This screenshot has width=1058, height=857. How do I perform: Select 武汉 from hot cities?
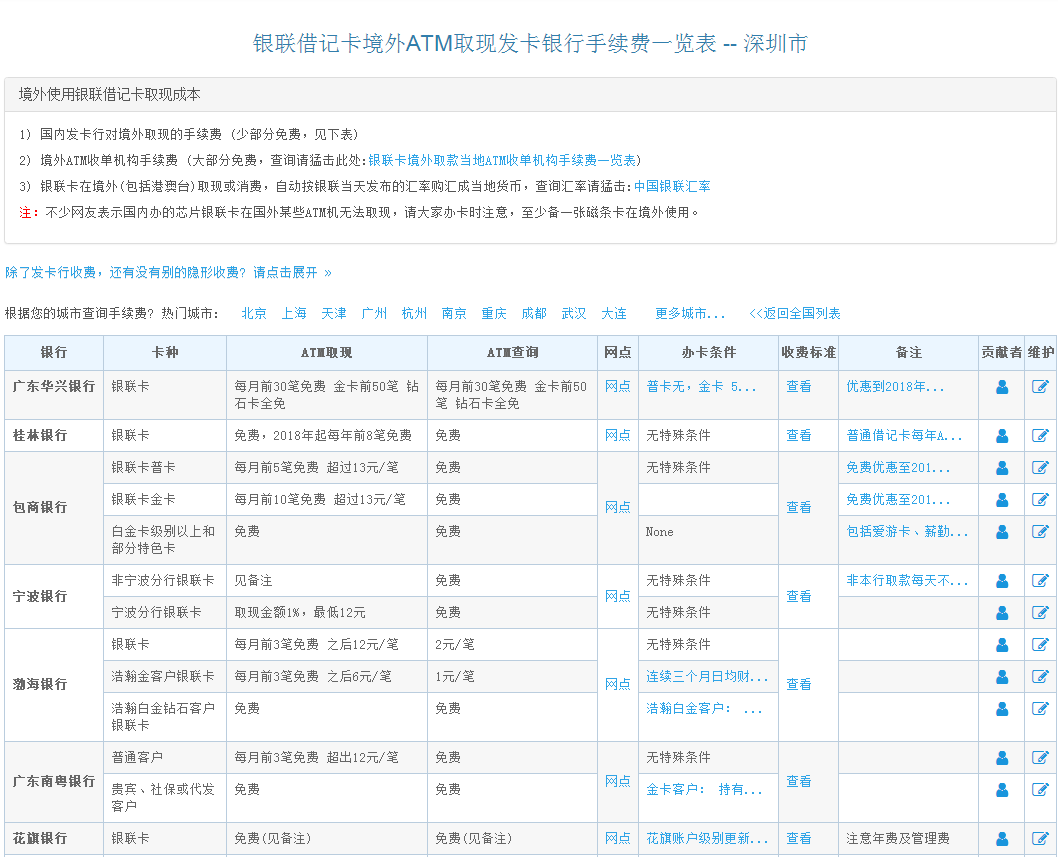574,313
